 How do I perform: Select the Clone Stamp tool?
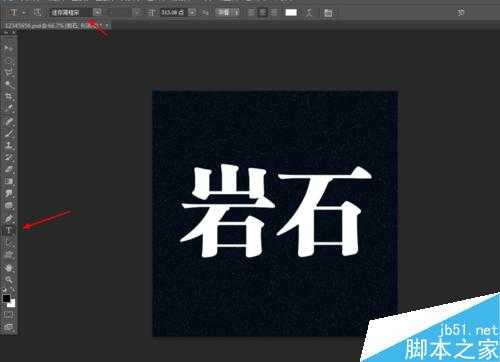point(9,145)
